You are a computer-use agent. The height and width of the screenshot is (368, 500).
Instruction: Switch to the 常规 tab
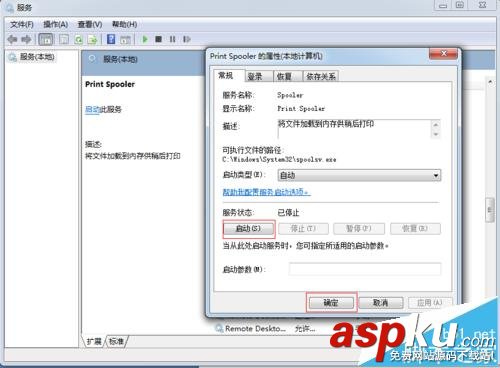[228, 75]
